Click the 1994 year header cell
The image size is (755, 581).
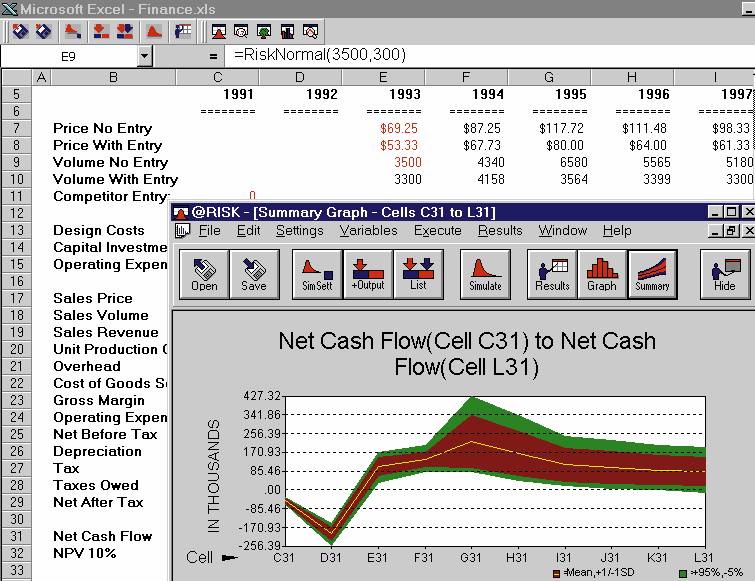click(x=466, y=94)
